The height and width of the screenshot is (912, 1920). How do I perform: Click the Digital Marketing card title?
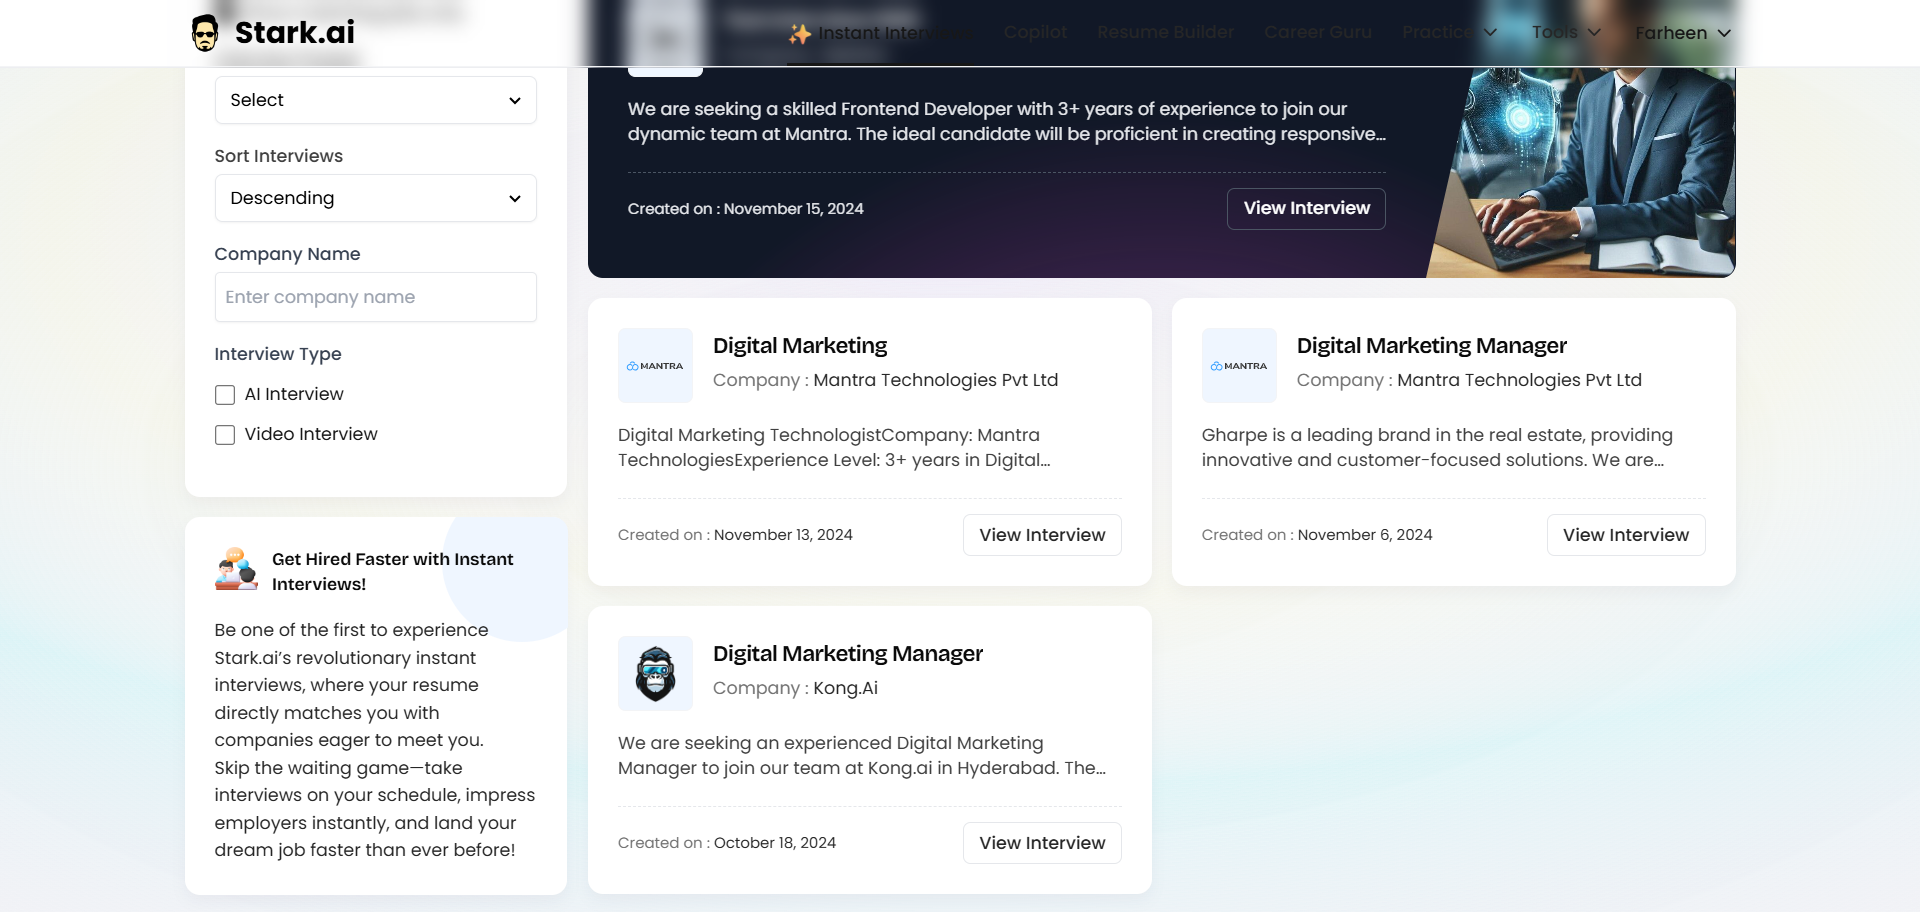[x=800, y=346]
